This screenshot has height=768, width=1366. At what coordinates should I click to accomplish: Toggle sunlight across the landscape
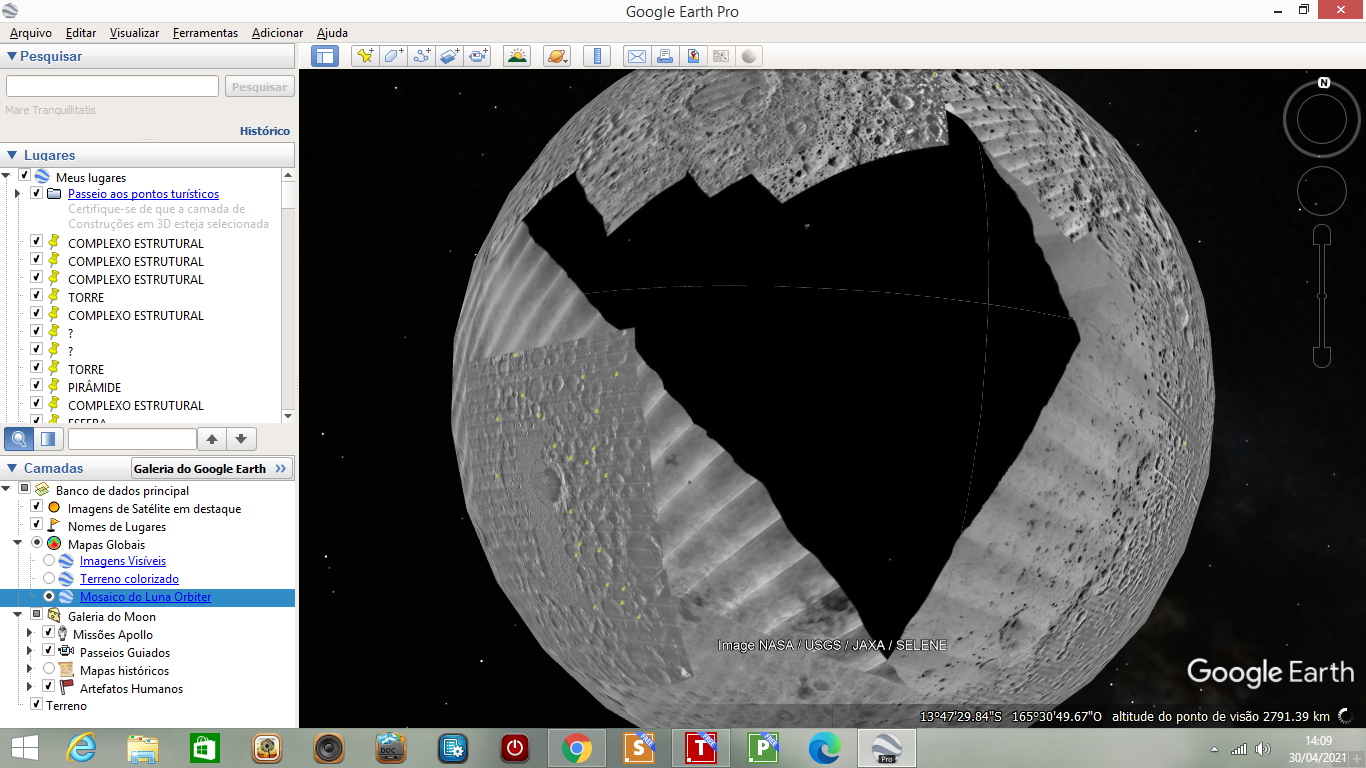(517, 56)
